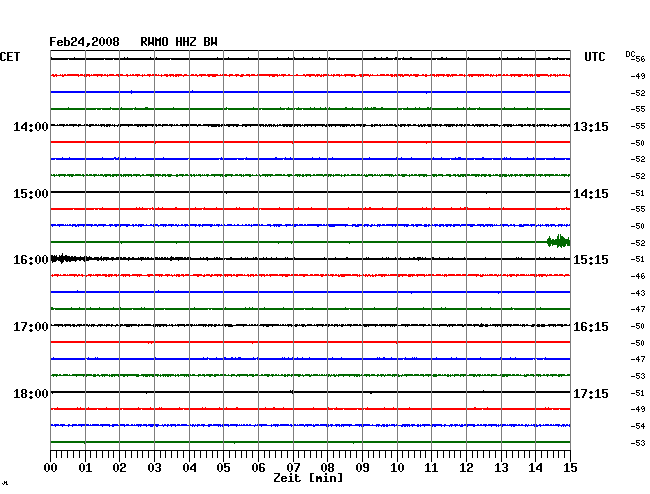Select minute tick label 05
The image size is (650, 494).
click(223, 467)
